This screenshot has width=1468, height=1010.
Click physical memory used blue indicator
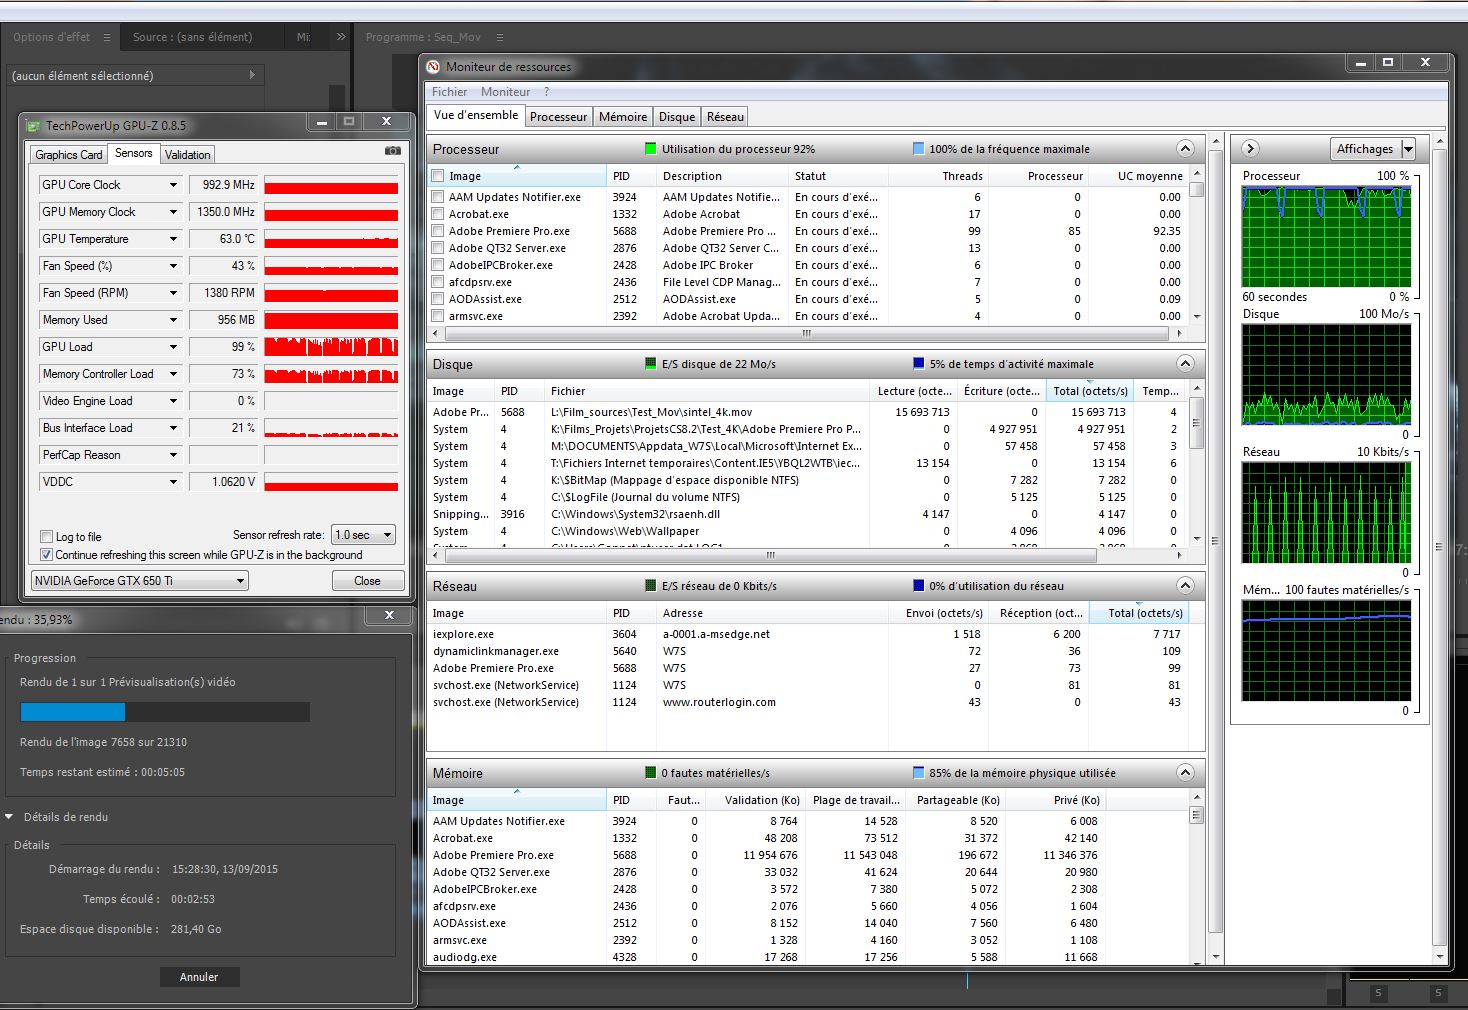pyautogui.click(x=918, y=773)
